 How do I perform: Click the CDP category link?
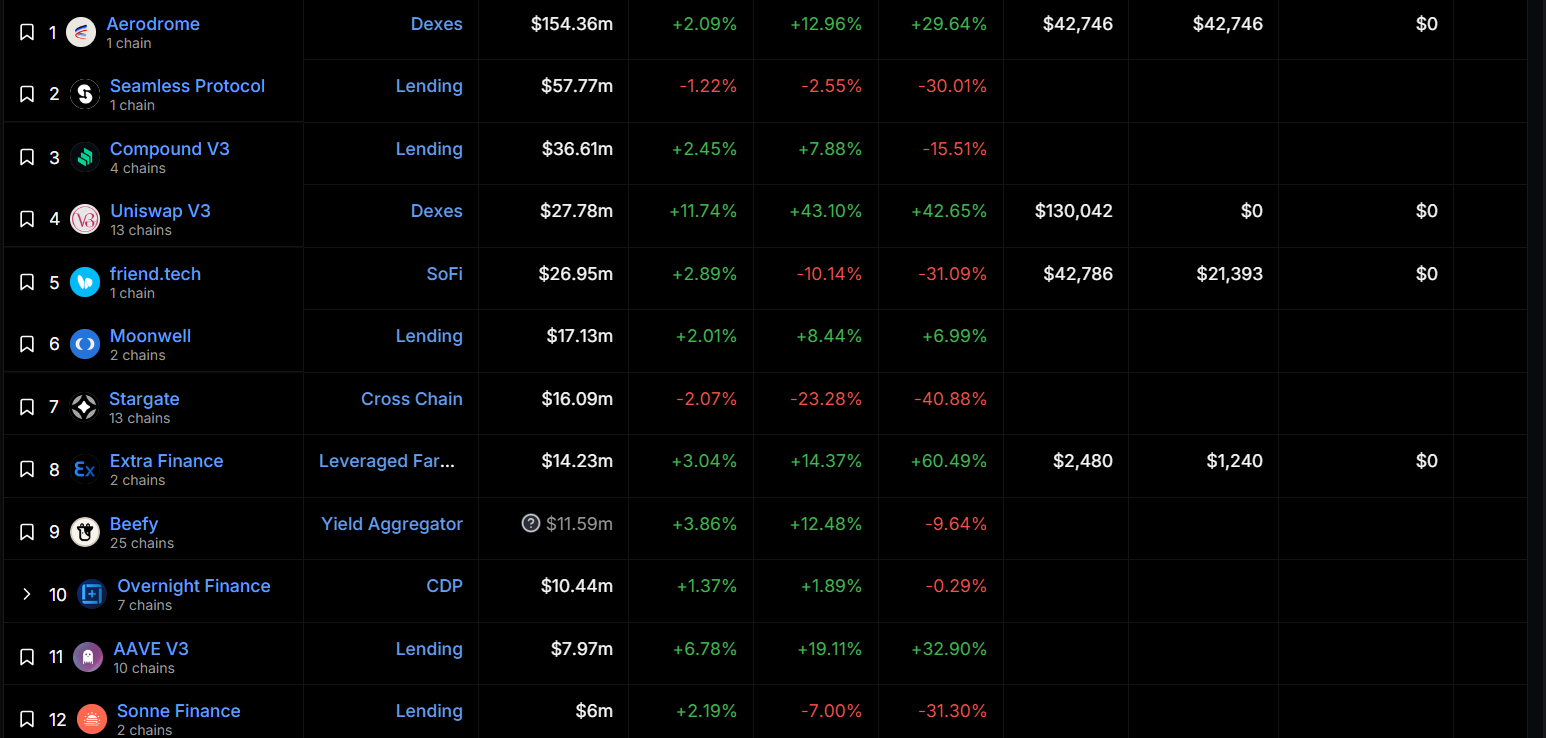tap(444, 586)
